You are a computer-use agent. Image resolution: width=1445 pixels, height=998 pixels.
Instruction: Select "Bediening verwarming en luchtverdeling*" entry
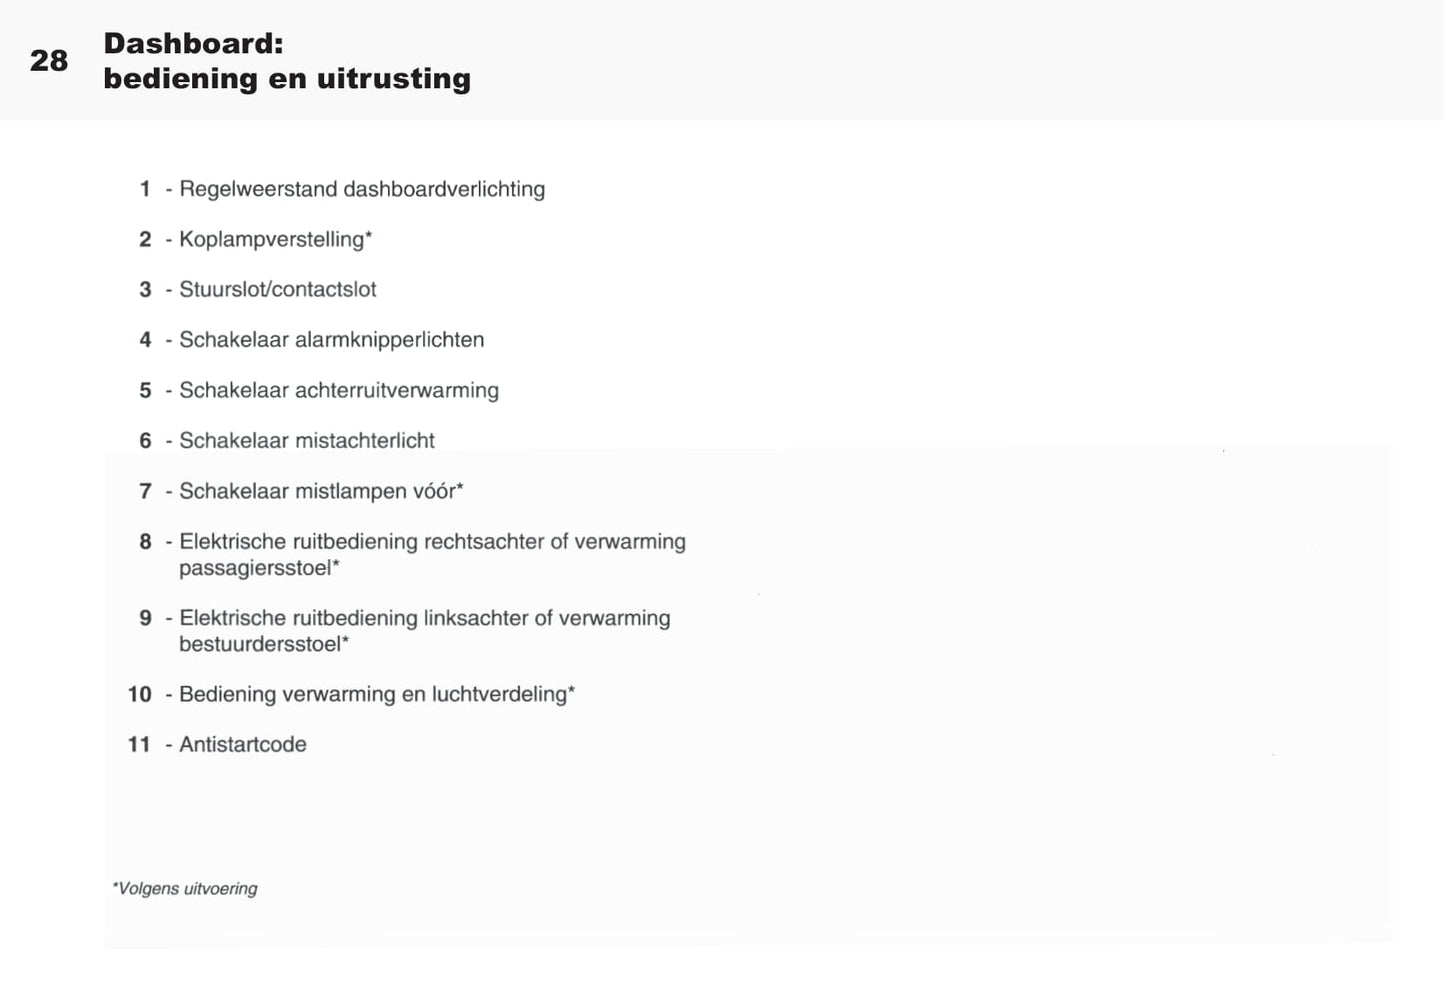[x=376, y=694]
